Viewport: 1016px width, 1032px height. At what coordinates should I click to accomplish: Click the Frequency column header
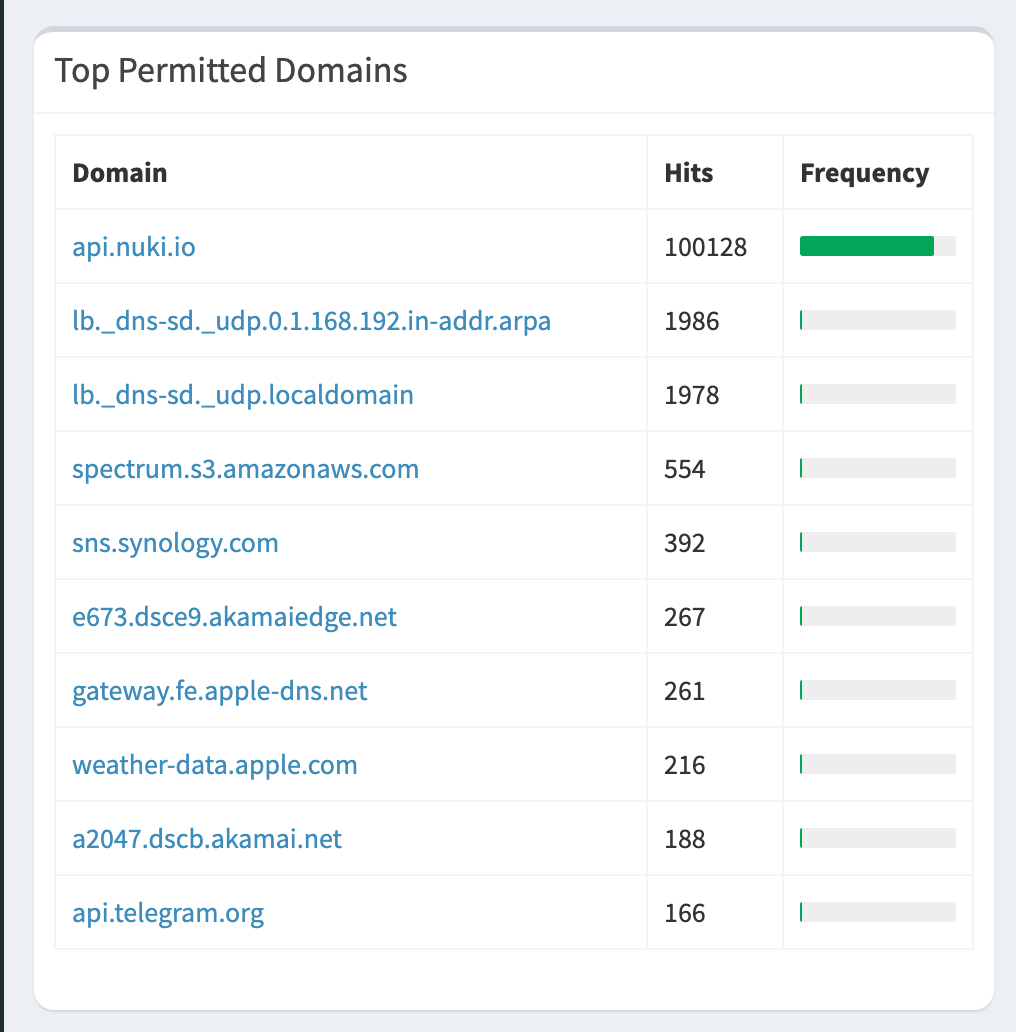(865, 173)
